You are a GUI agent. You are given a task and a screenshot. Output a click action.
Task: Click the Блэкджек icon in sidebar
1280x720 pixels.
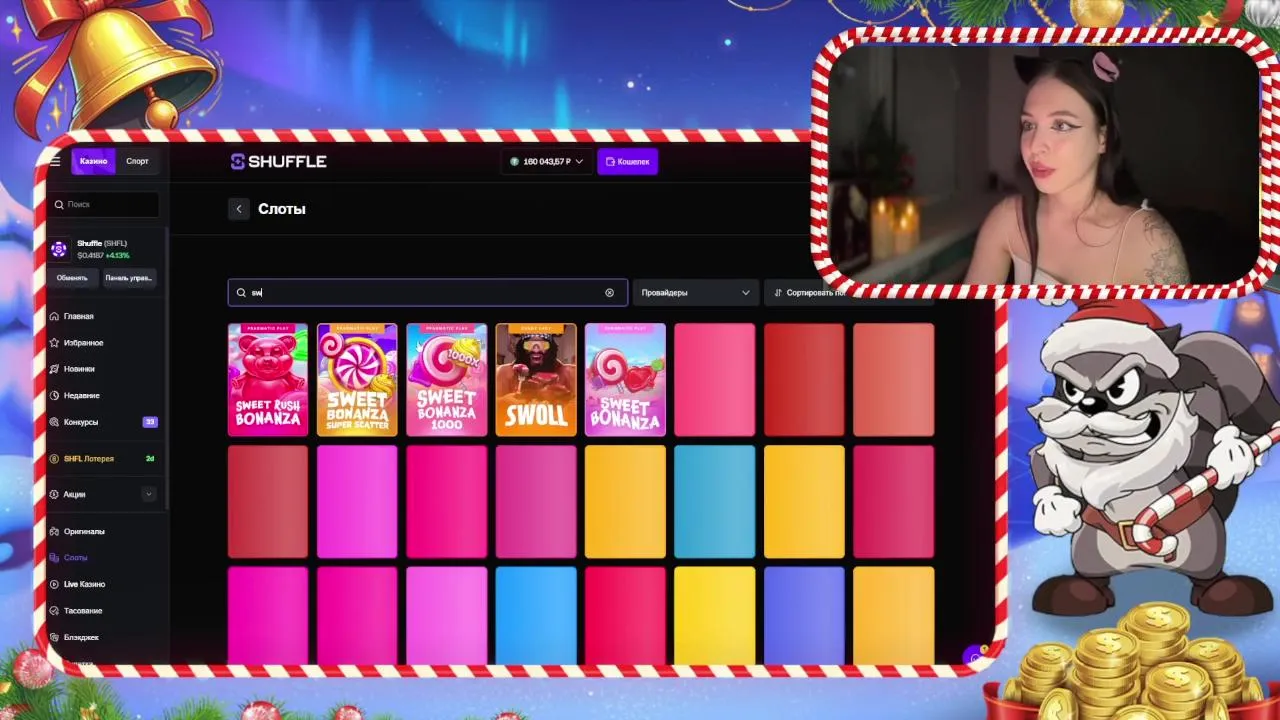click(x=54, y=637)
